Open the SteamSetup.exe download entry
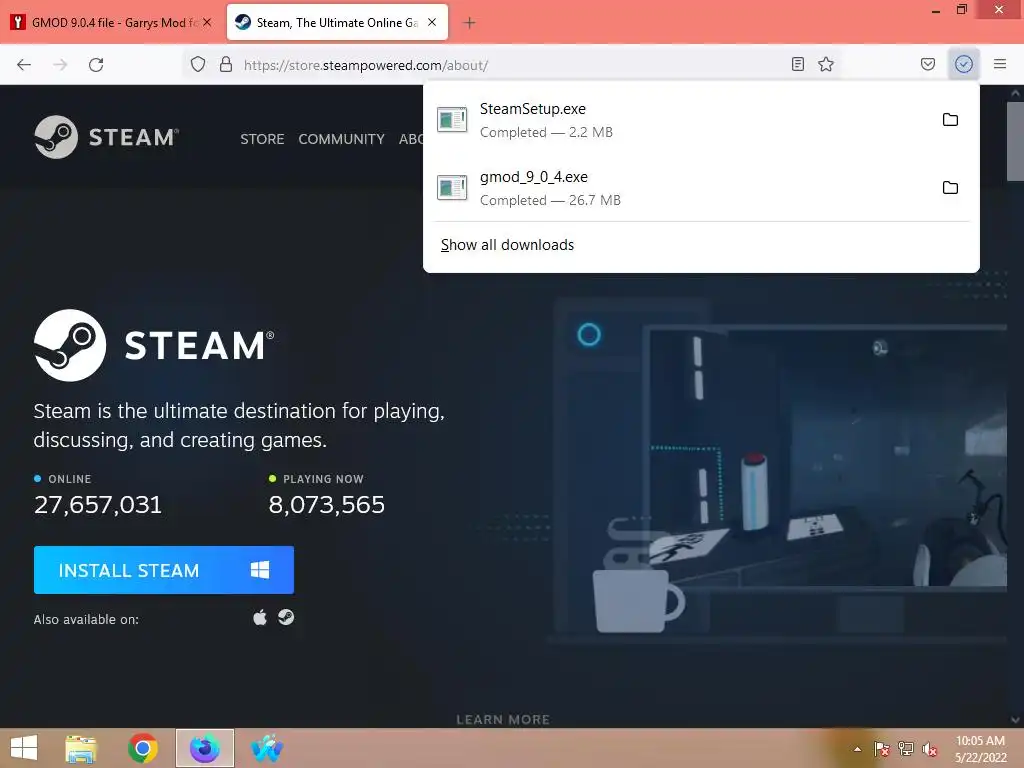1024x768 pixels. point(701,120)
